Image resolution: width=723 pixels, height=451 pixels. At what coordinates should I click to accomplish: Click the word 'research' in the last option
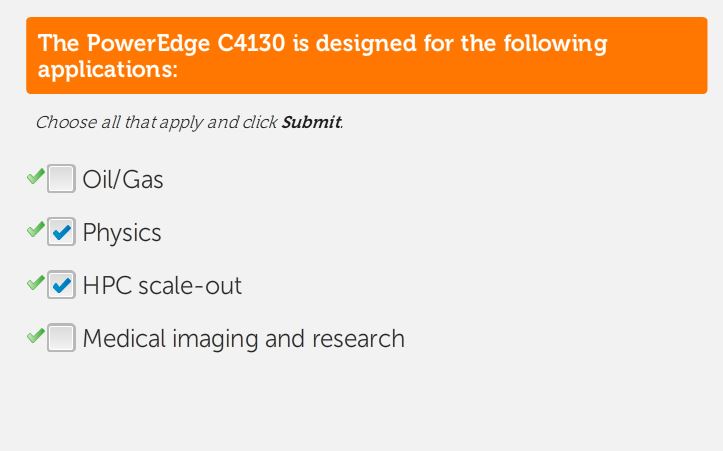(x=358, y=339)
